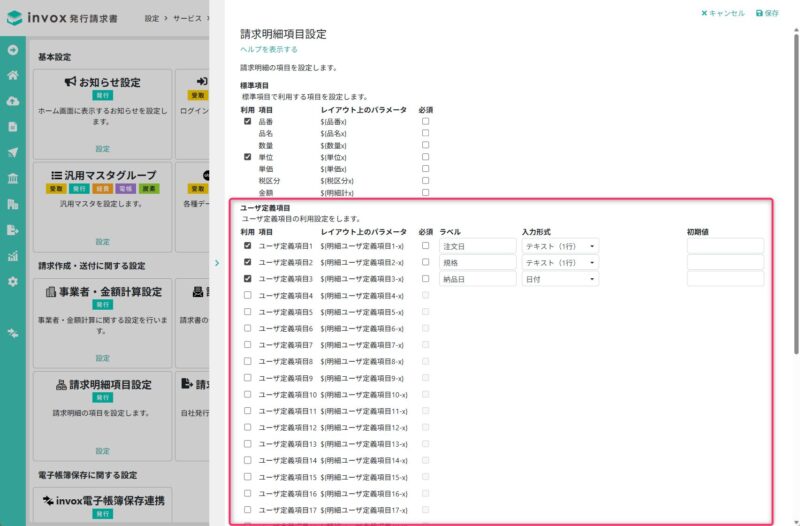Click the キャンセル cancel button
This screenshot has height=526, width=800.
(723, 13)
